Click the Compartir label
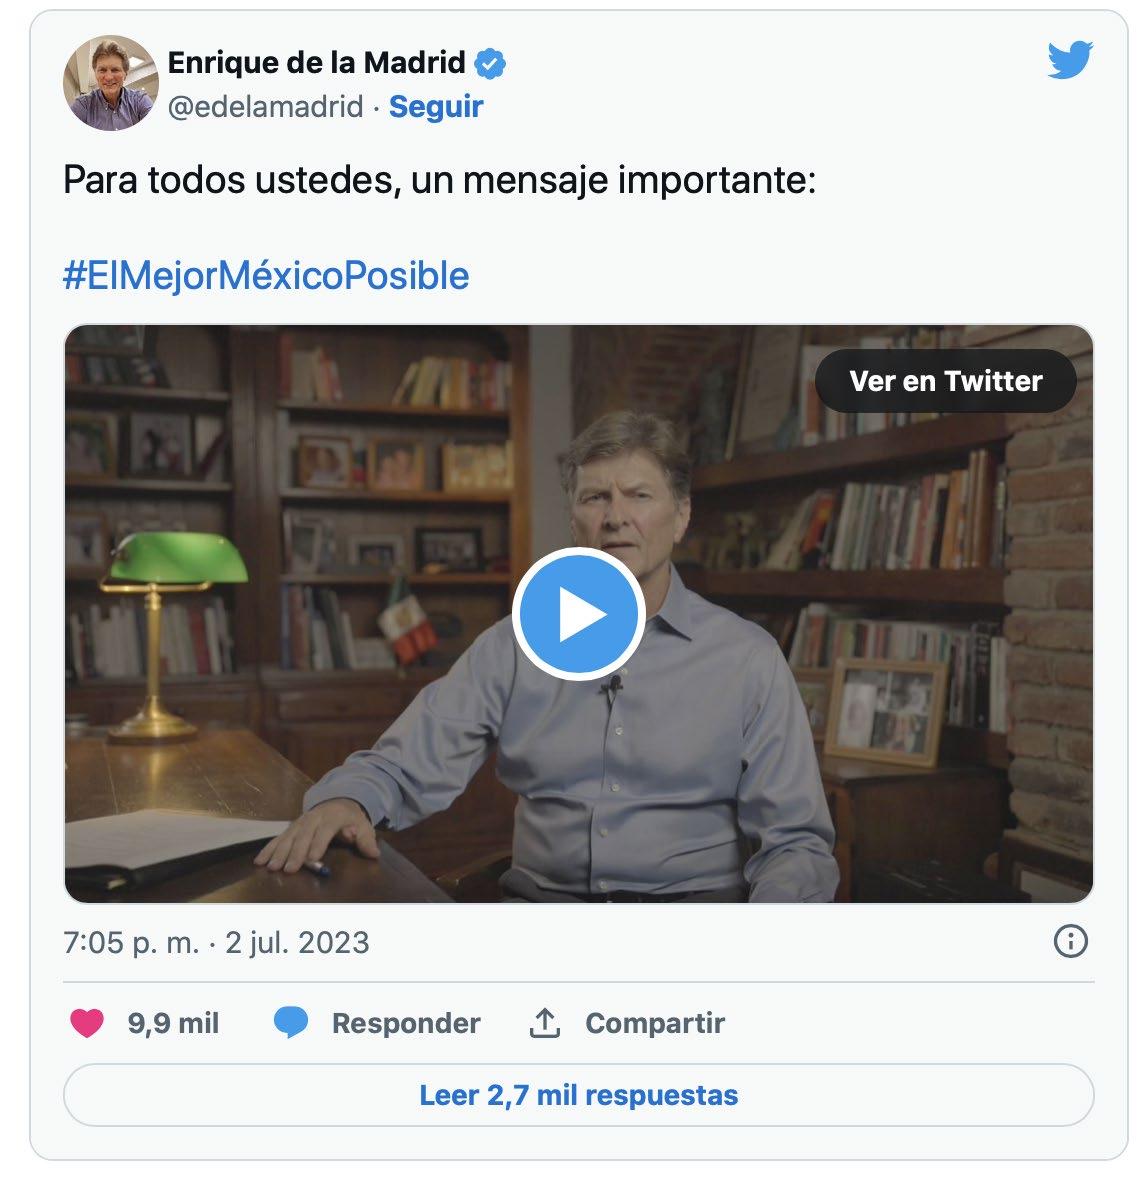The width and height of the screenshot is (1146, 1178). pos(655,1023)
